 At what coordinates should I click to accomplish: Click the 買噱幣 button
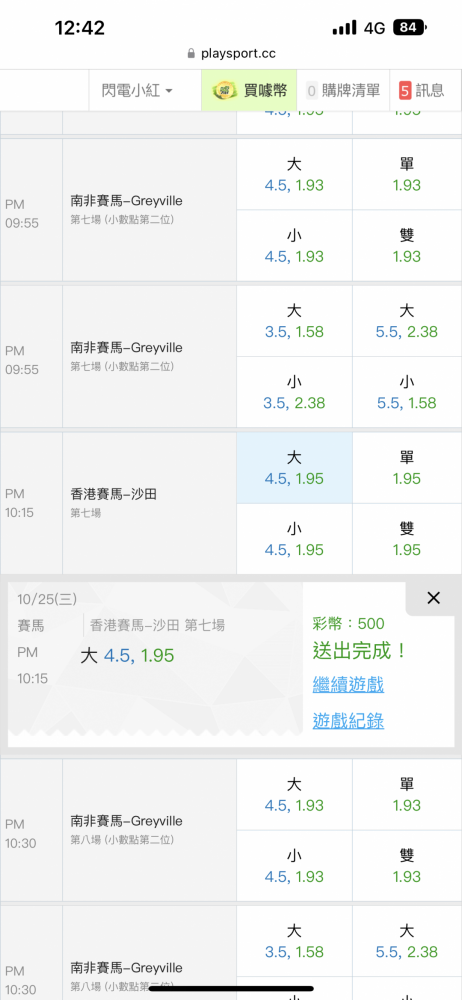click(x=250, y=91)
